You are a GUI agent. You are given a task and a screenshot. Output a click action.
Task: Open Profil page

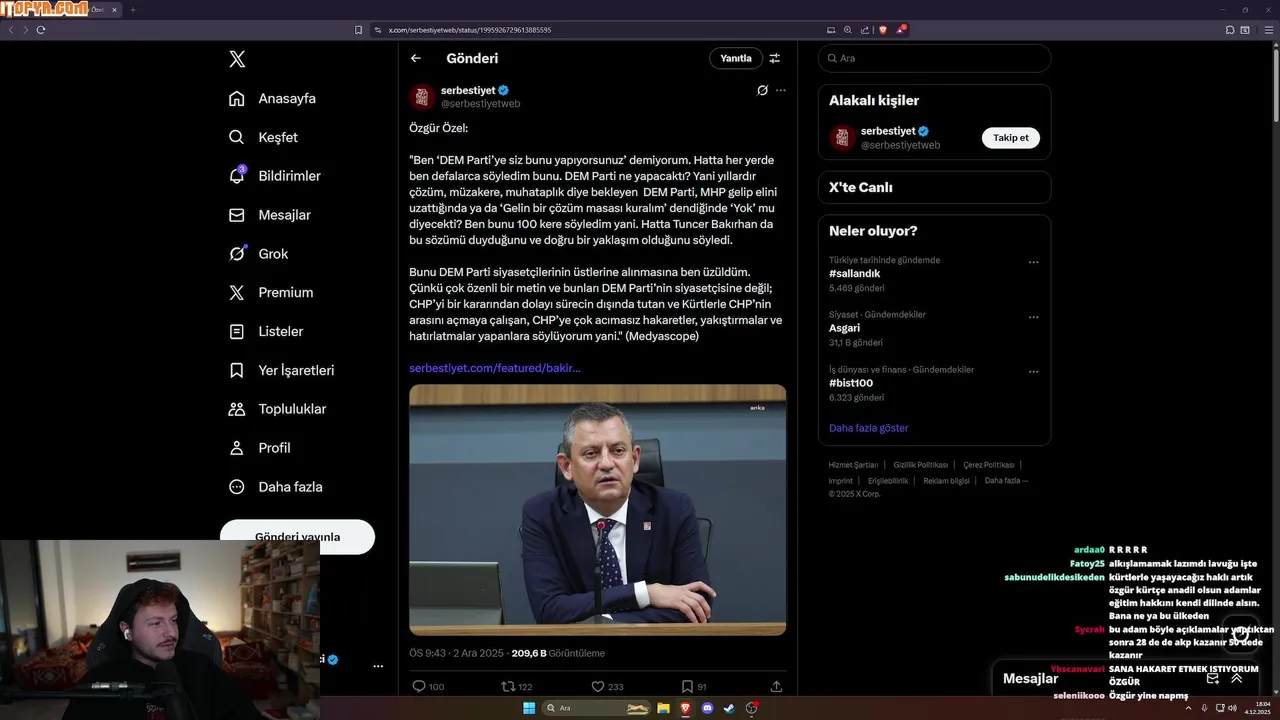259,448
